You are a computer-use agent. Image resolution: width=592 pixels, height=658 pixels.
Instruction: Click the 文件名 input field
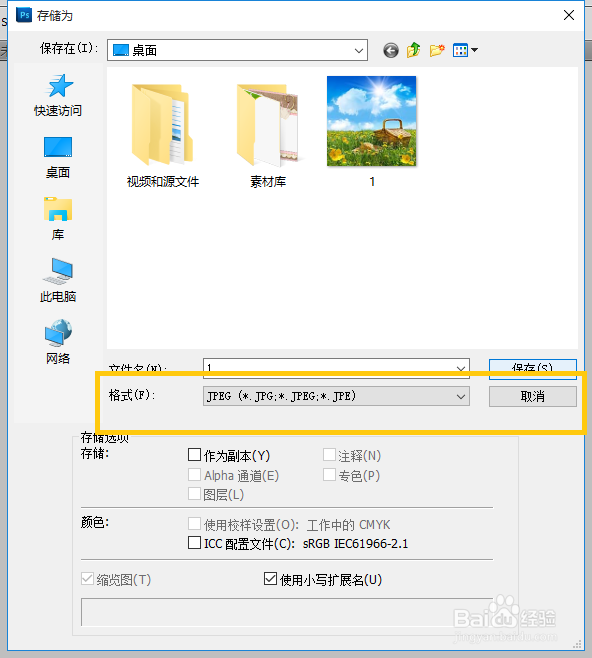336,368
